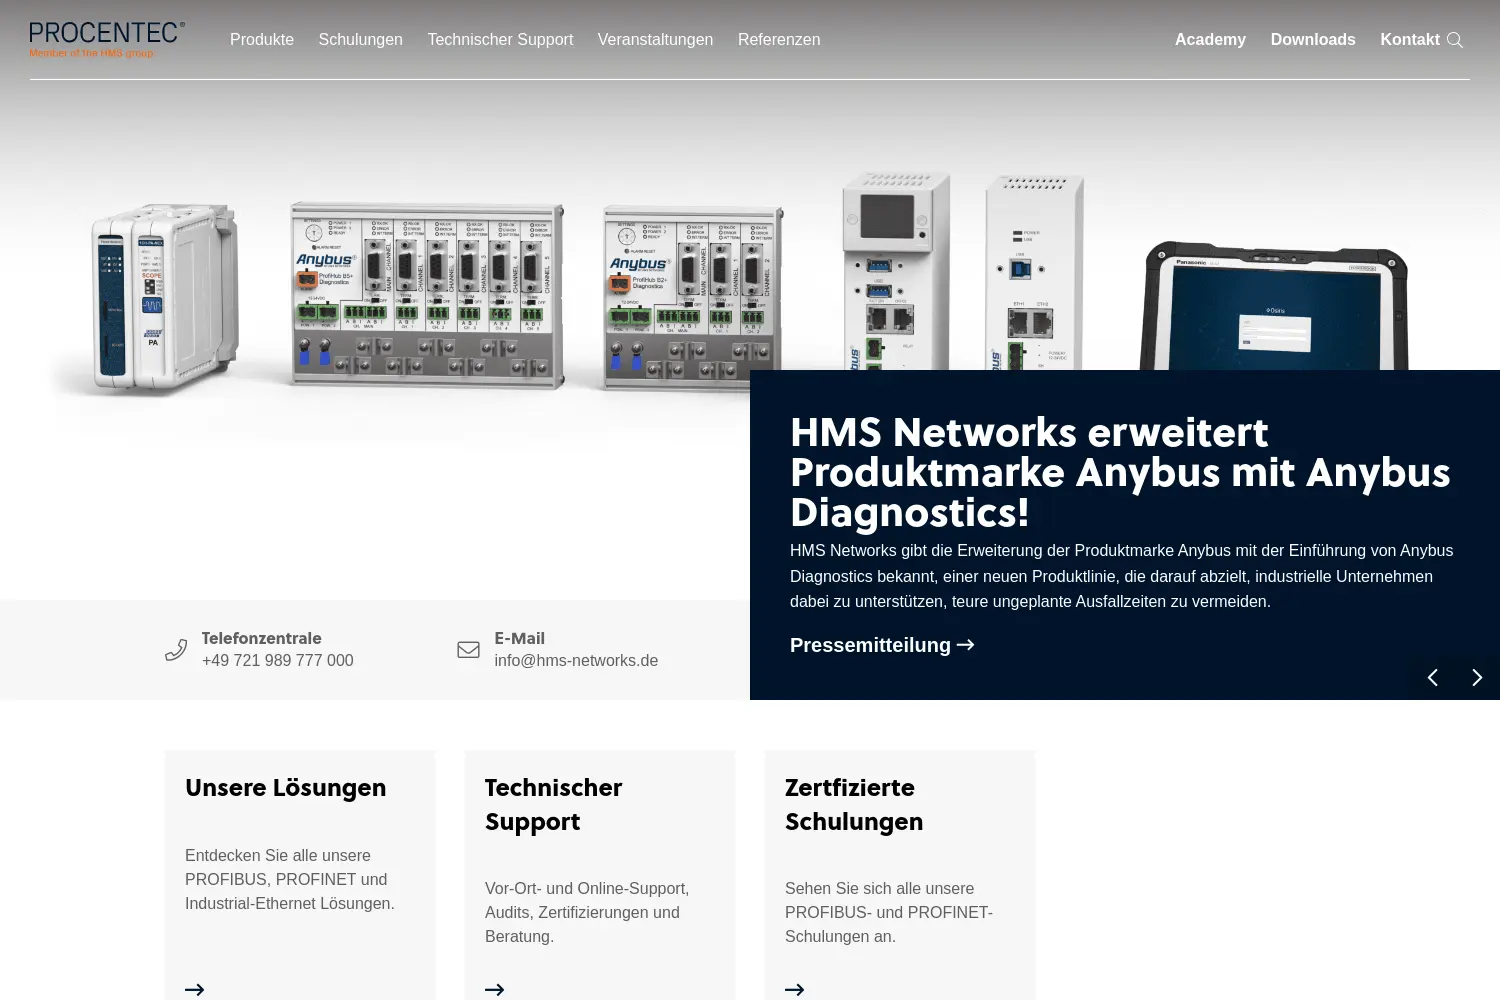The height and width of the screenshot is (1000, 1500).
Task: Click the 'Member of the HMS group' tagline
Action: [92, 53]
